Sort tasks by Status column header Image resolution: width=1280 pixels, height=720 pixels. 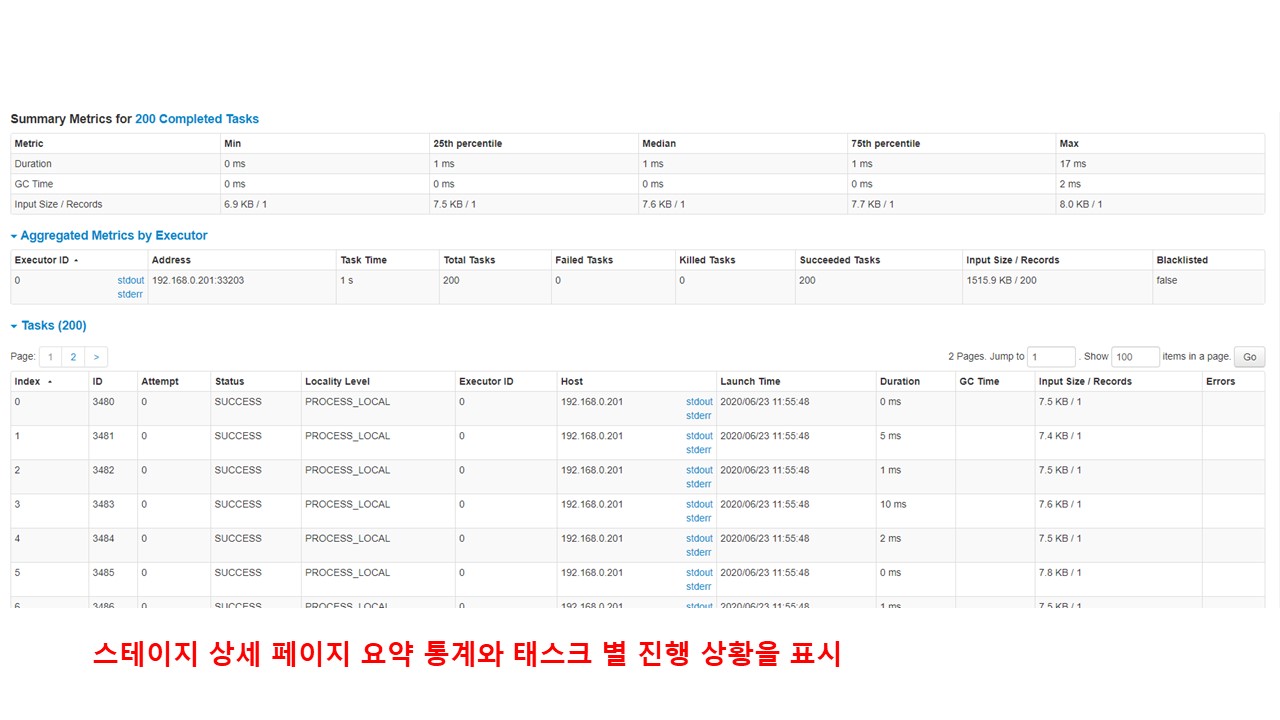pyautogui.click(x=256, y=382)
